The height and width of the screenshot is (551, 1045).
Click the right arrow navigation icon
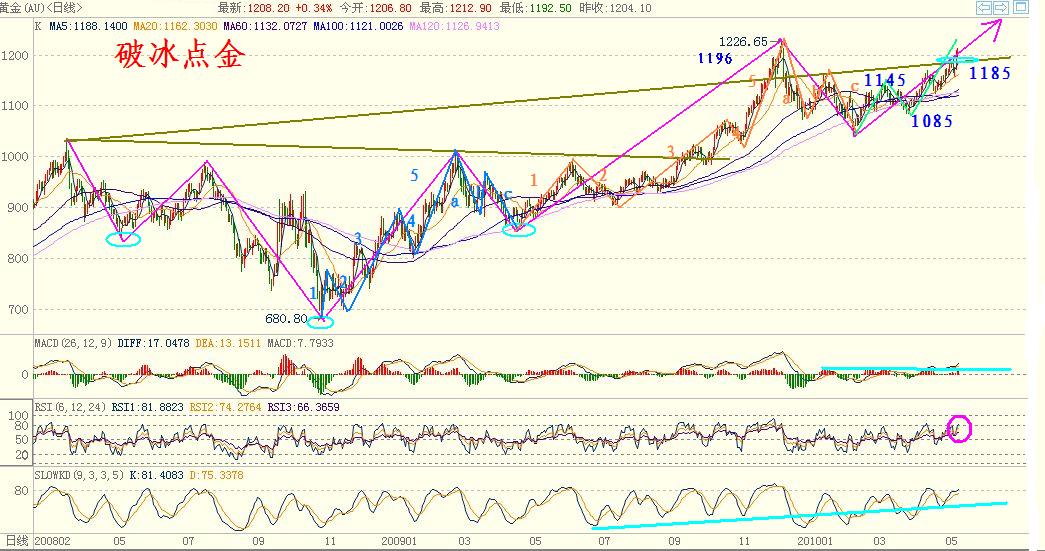pos(1001,7)
